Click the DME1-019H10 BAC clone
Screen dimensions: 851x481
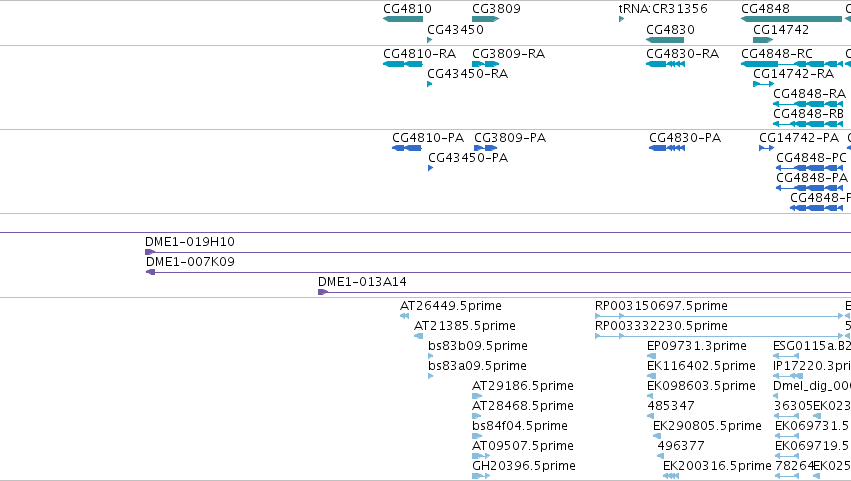point(498,252)
